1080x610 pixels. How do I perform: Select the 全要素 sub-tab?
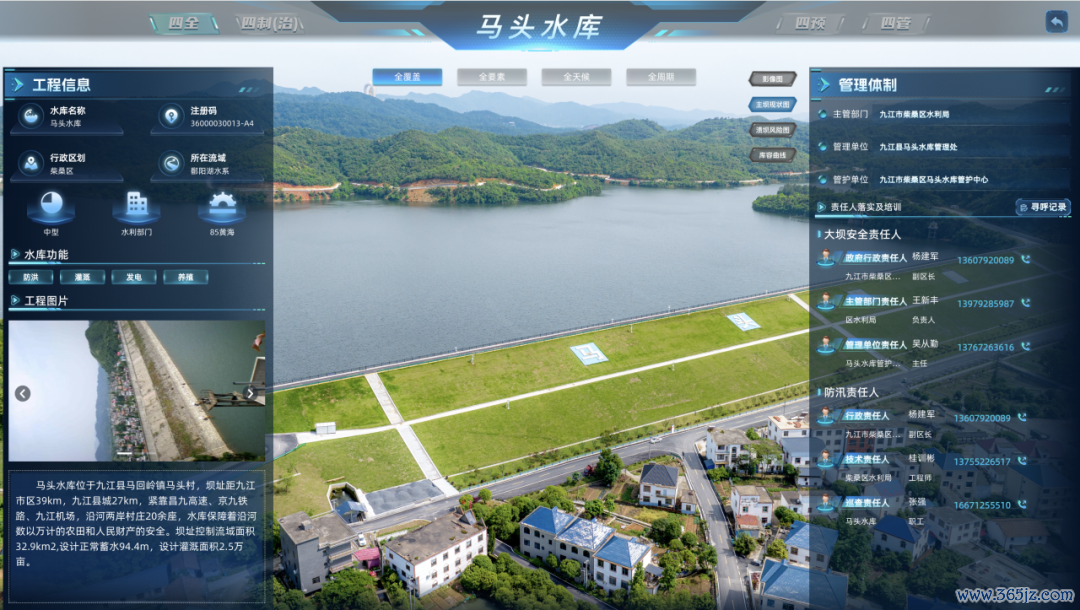click(492, 77)
